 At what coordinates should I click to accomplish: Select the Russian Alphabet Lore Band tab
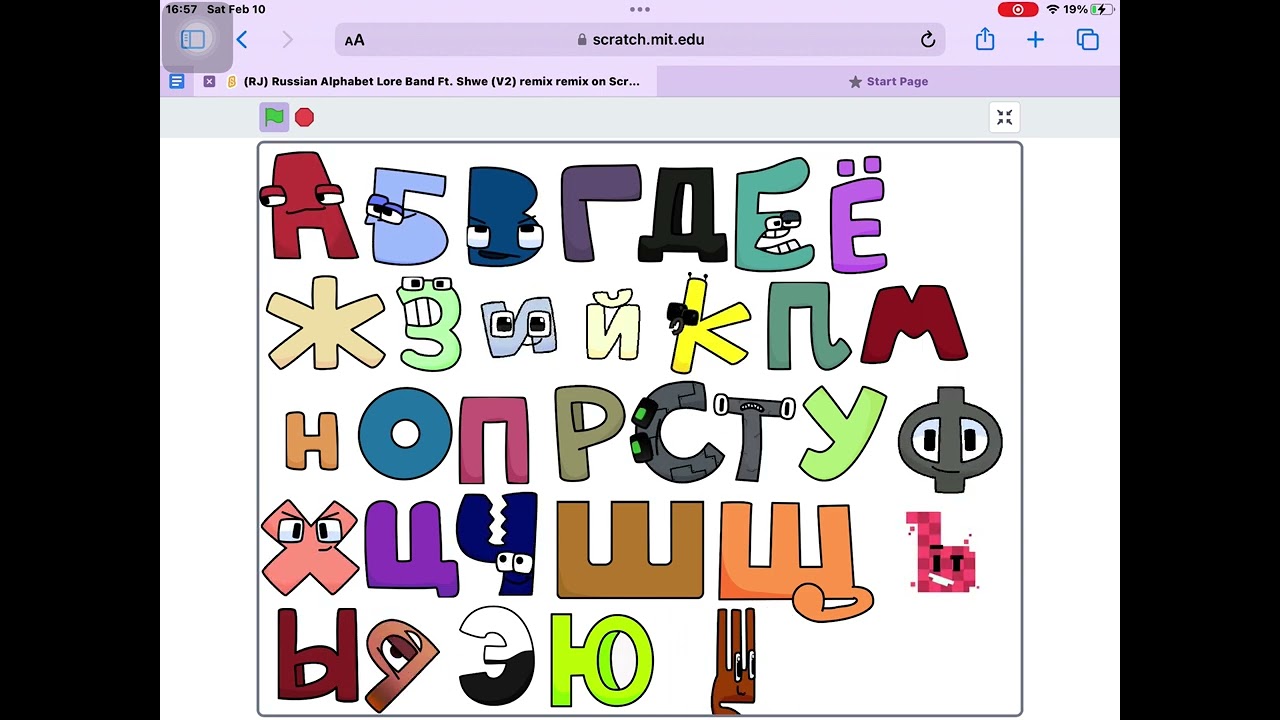pos(425,82)
